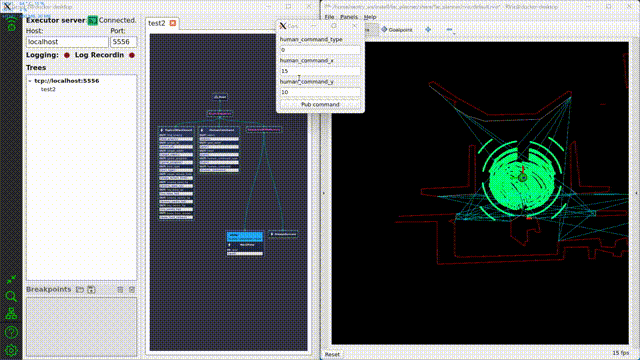The height and width of the screenshot is (360, 640).
Task: Click the Port 5556 field
Action: (x=124, y=42)
